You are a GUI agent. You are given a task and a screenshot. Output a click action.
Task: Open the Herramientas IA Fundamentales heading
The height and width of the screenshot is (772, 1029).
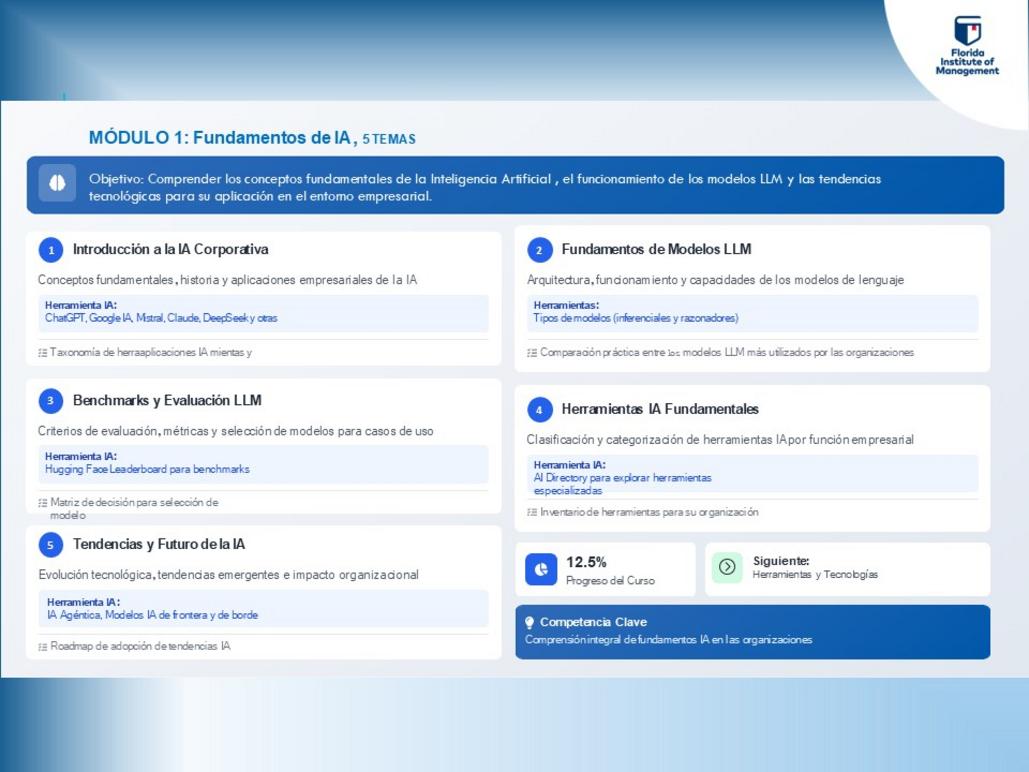click(660, 409)
